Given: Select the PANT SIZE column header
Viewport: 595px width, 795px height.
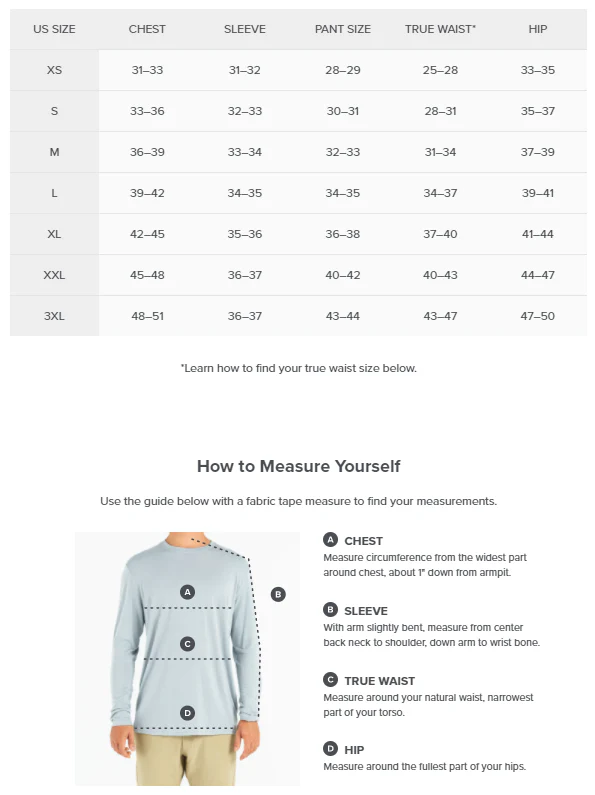Looking at the screenshot, I should tap(343, 29).
